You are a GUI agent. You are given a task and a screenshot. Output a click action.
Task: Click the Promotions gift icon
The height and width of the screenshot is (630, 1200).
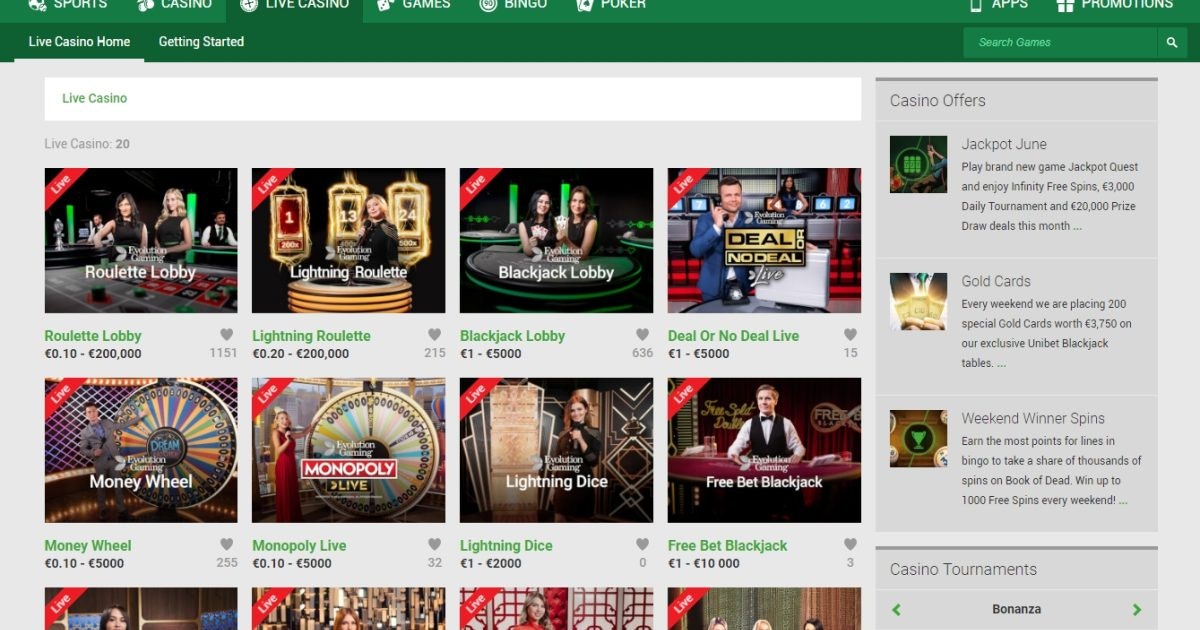pyautogui.click(x=1065, y=5)
